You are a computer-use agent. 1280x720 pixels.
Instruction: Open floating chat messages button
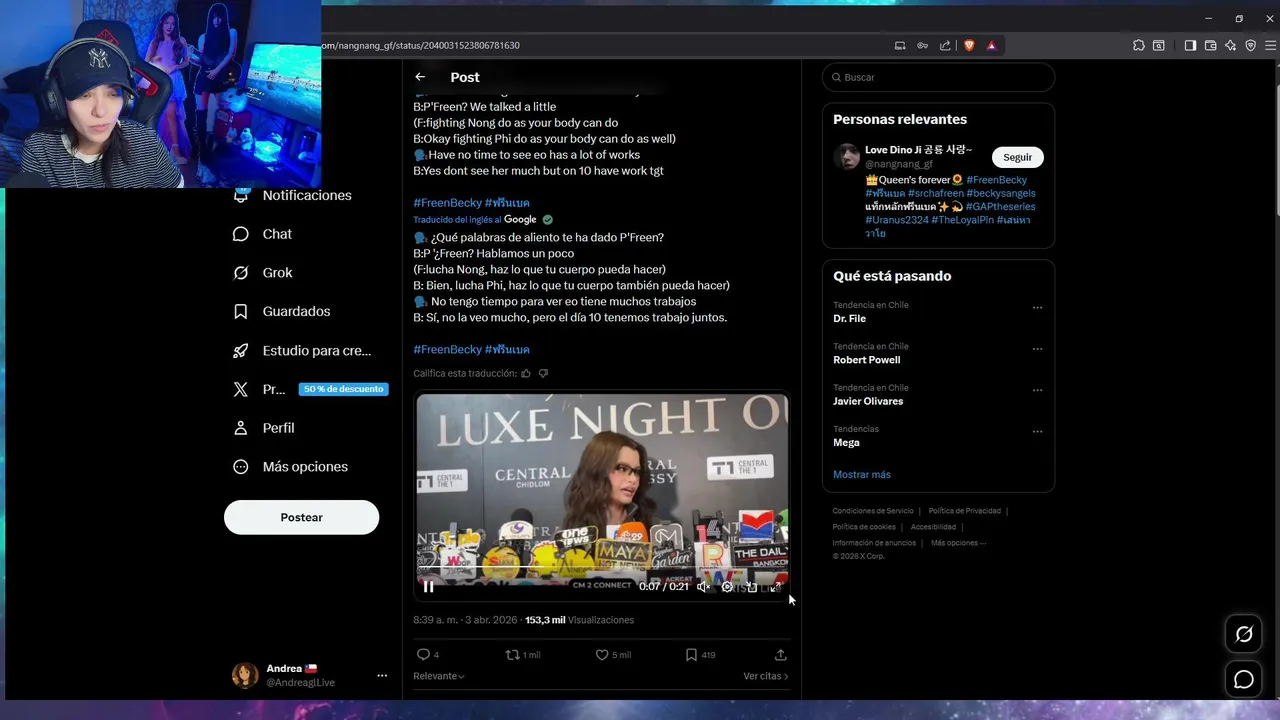1244,680
